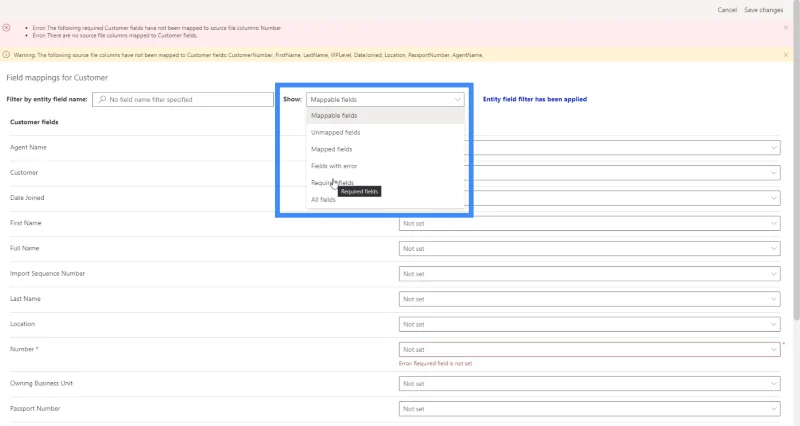Collapse the Show dropdown combo box
Screen dimensions: 800x426
point(385,99)
